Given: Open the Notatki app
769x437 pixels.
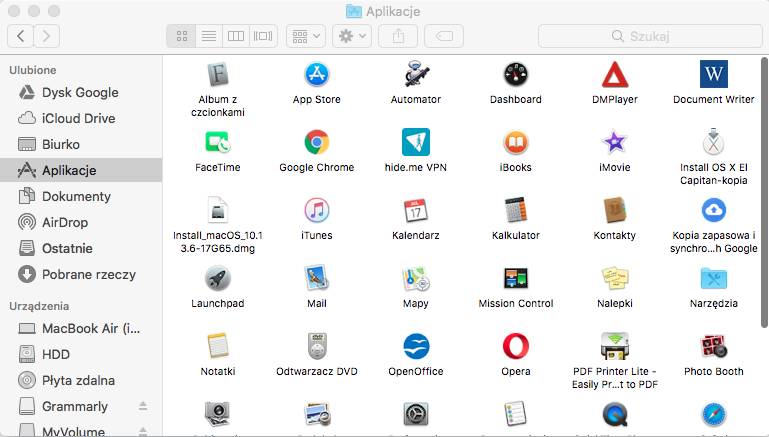Looking at the screenshot, I should (x=218, y=346).
